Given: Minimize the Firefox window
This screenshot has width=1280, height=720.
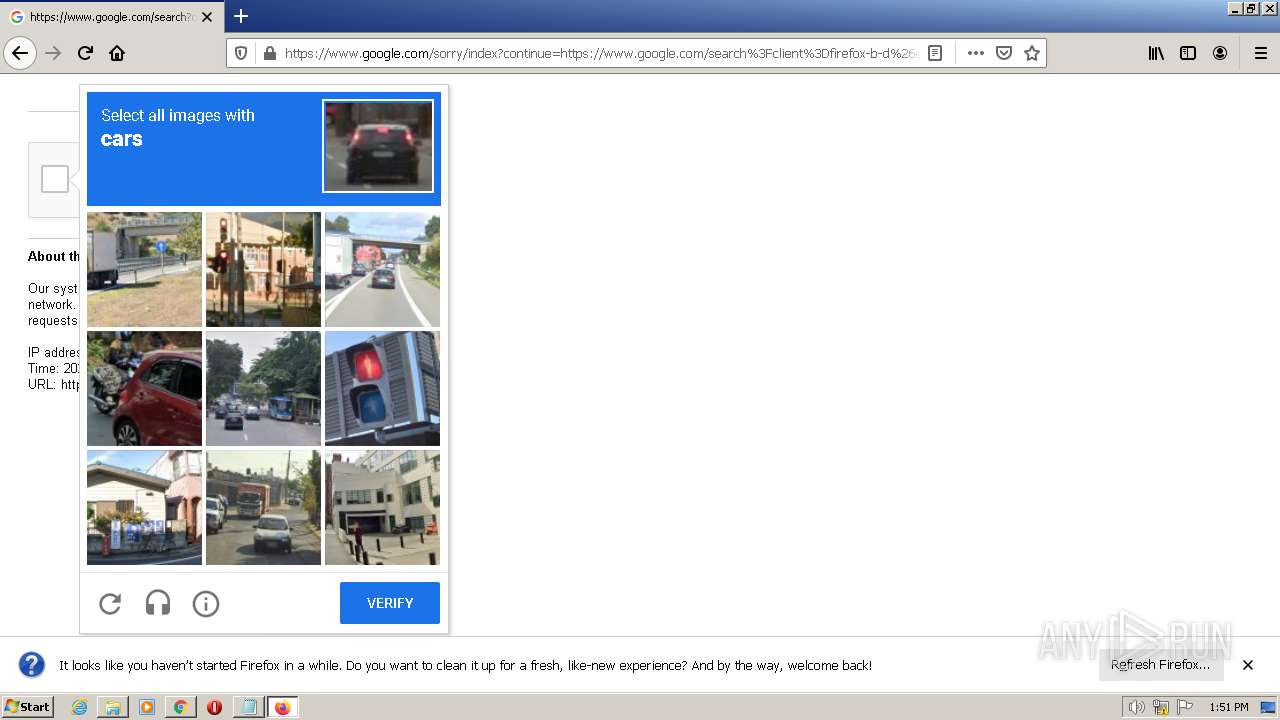Looking at the screenshot, I should (x=1235, y=8).
